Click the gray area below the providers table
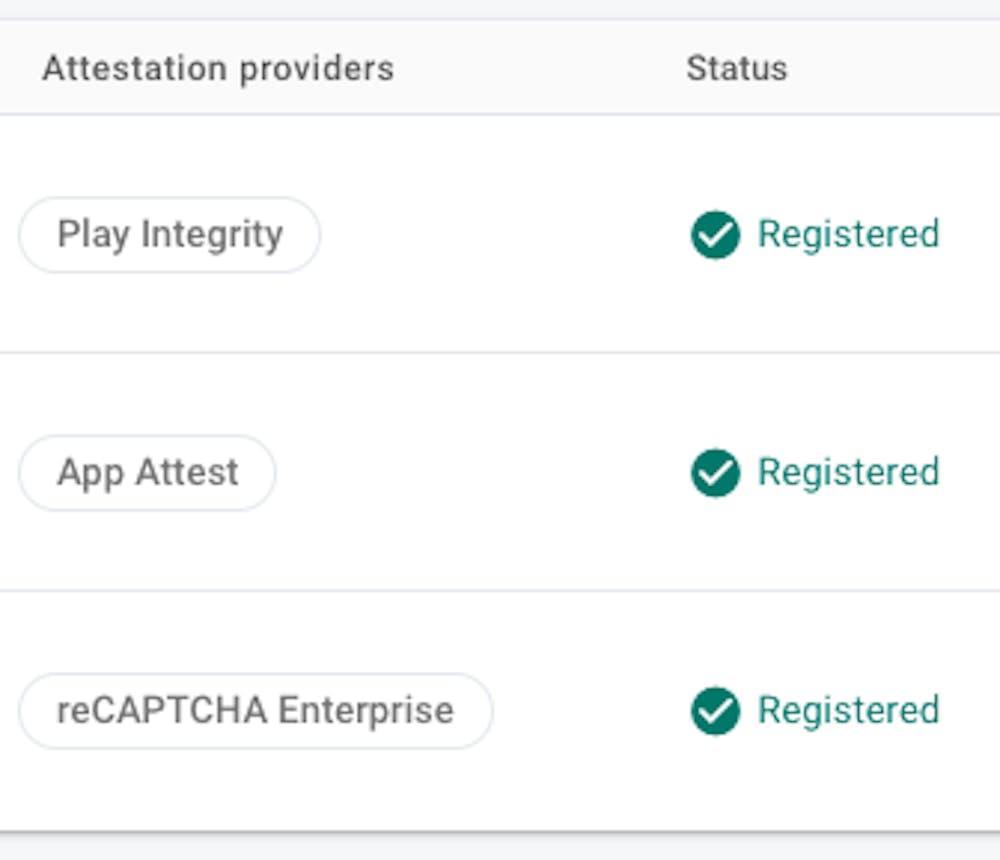Screen dimensions: 1000x860 pyautogui.click(x=500, y=847)
